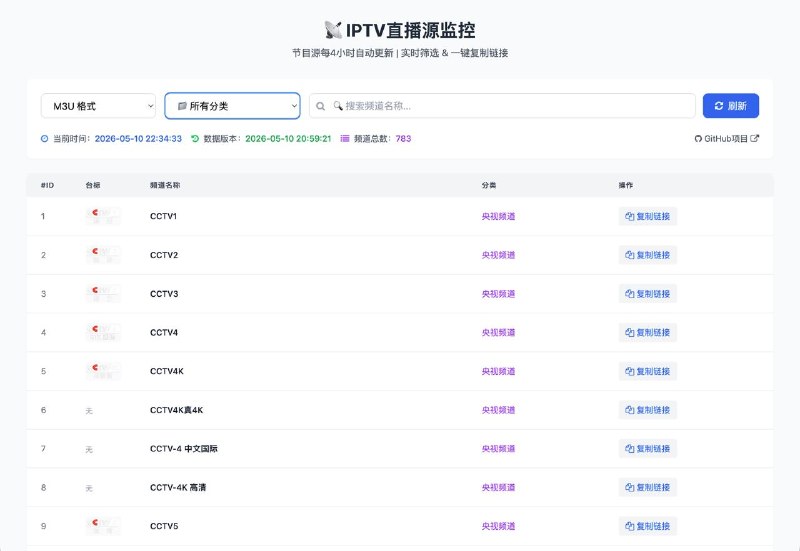
Task: Select channel name CCTV5
Action: click(x=164, y=526)
